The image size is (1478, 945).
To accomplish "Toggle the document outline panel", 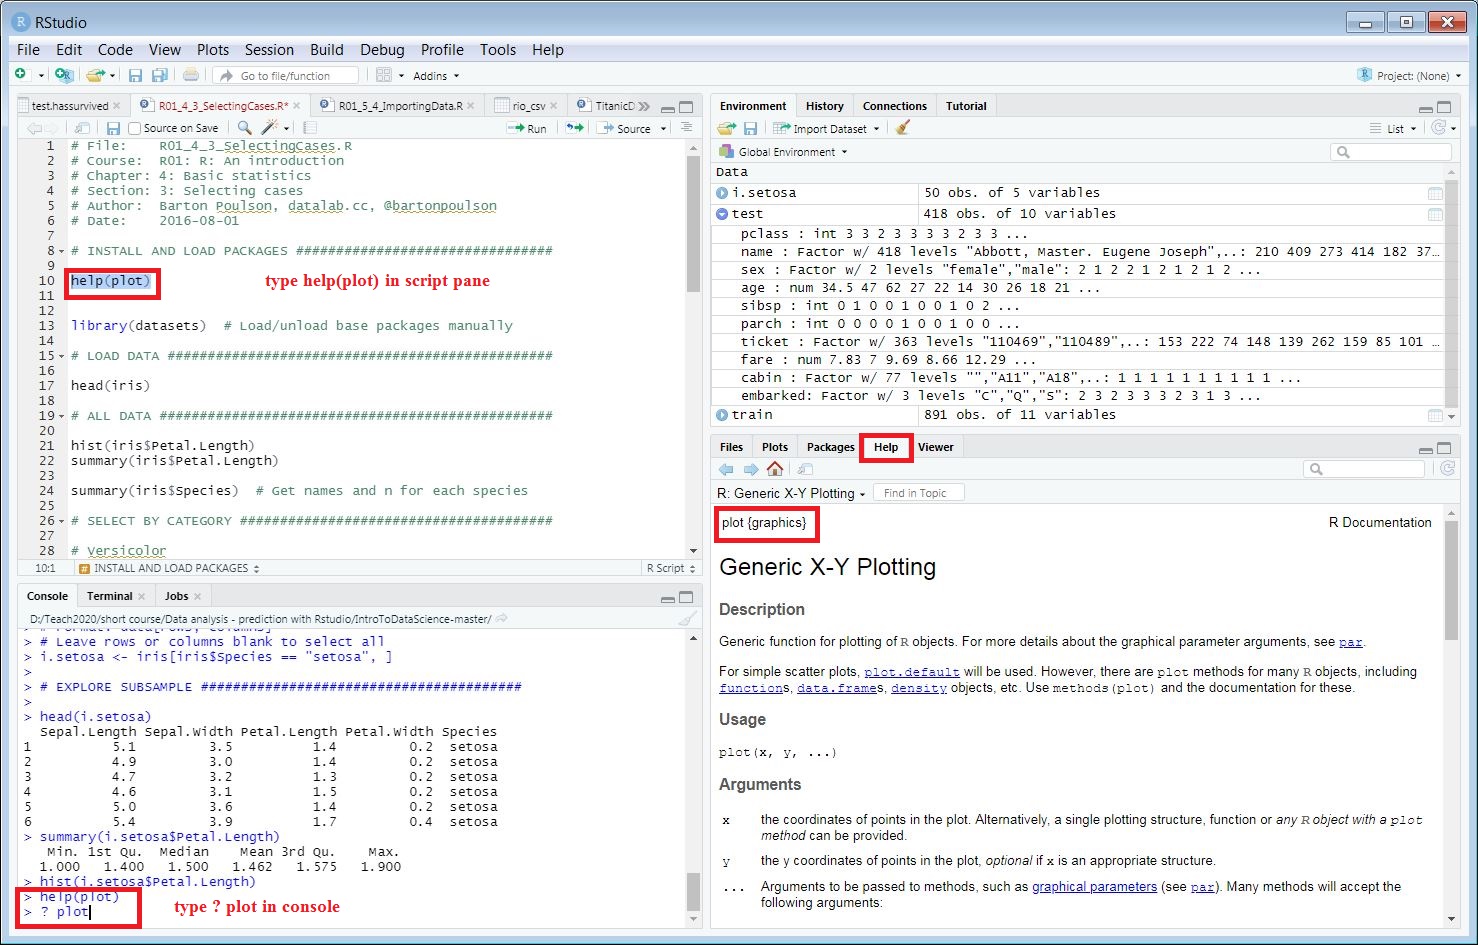I will coord(685,128).
